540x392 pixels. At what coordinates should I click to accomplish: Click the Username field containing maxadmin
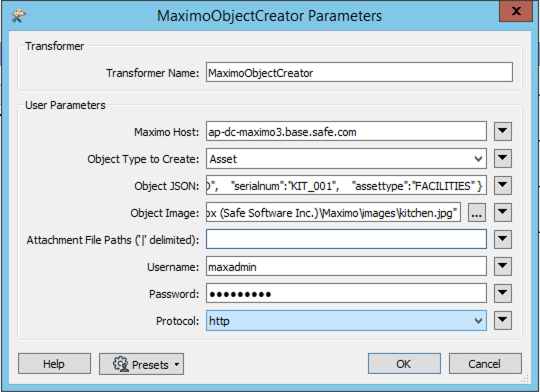pos(346,266)
